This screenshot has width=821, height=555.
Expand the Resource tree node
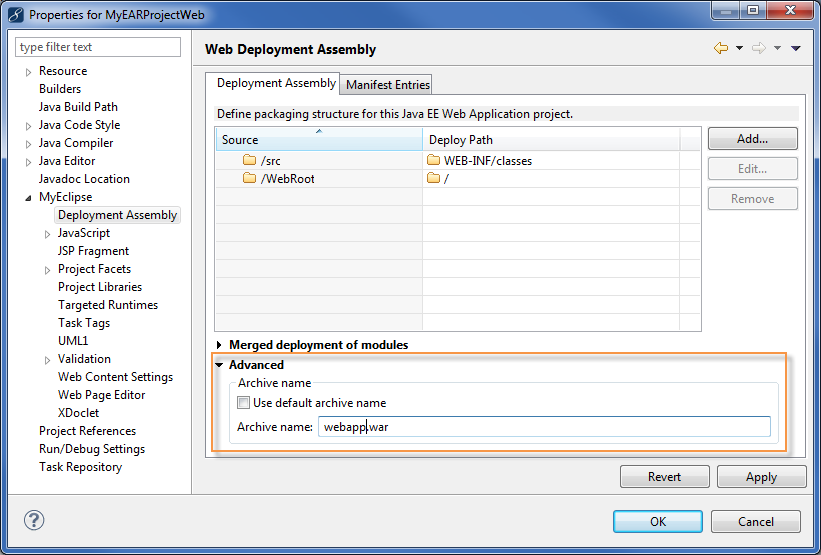[x=28, y=72]
